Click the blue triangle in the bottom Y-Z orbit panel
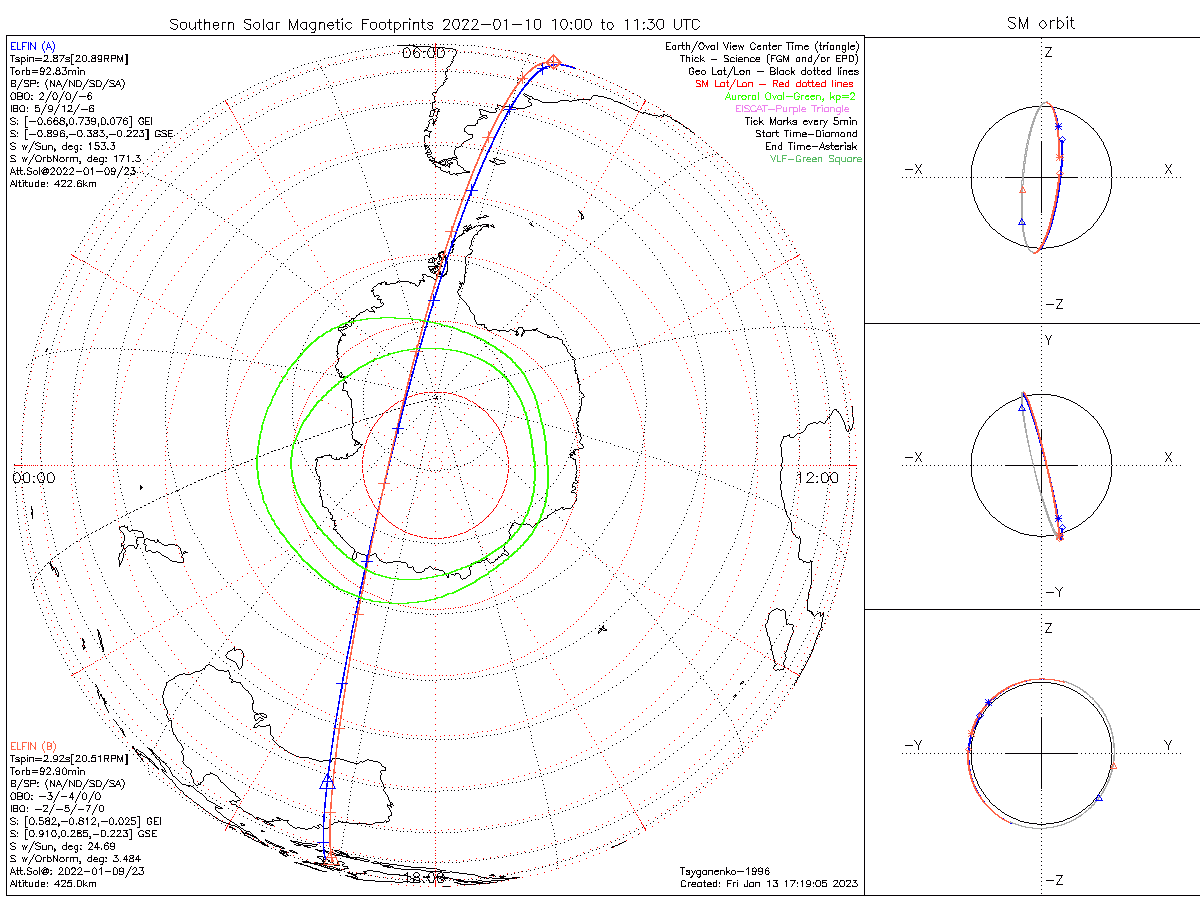The image size is (1200, 900). (x=1099, y=797)
